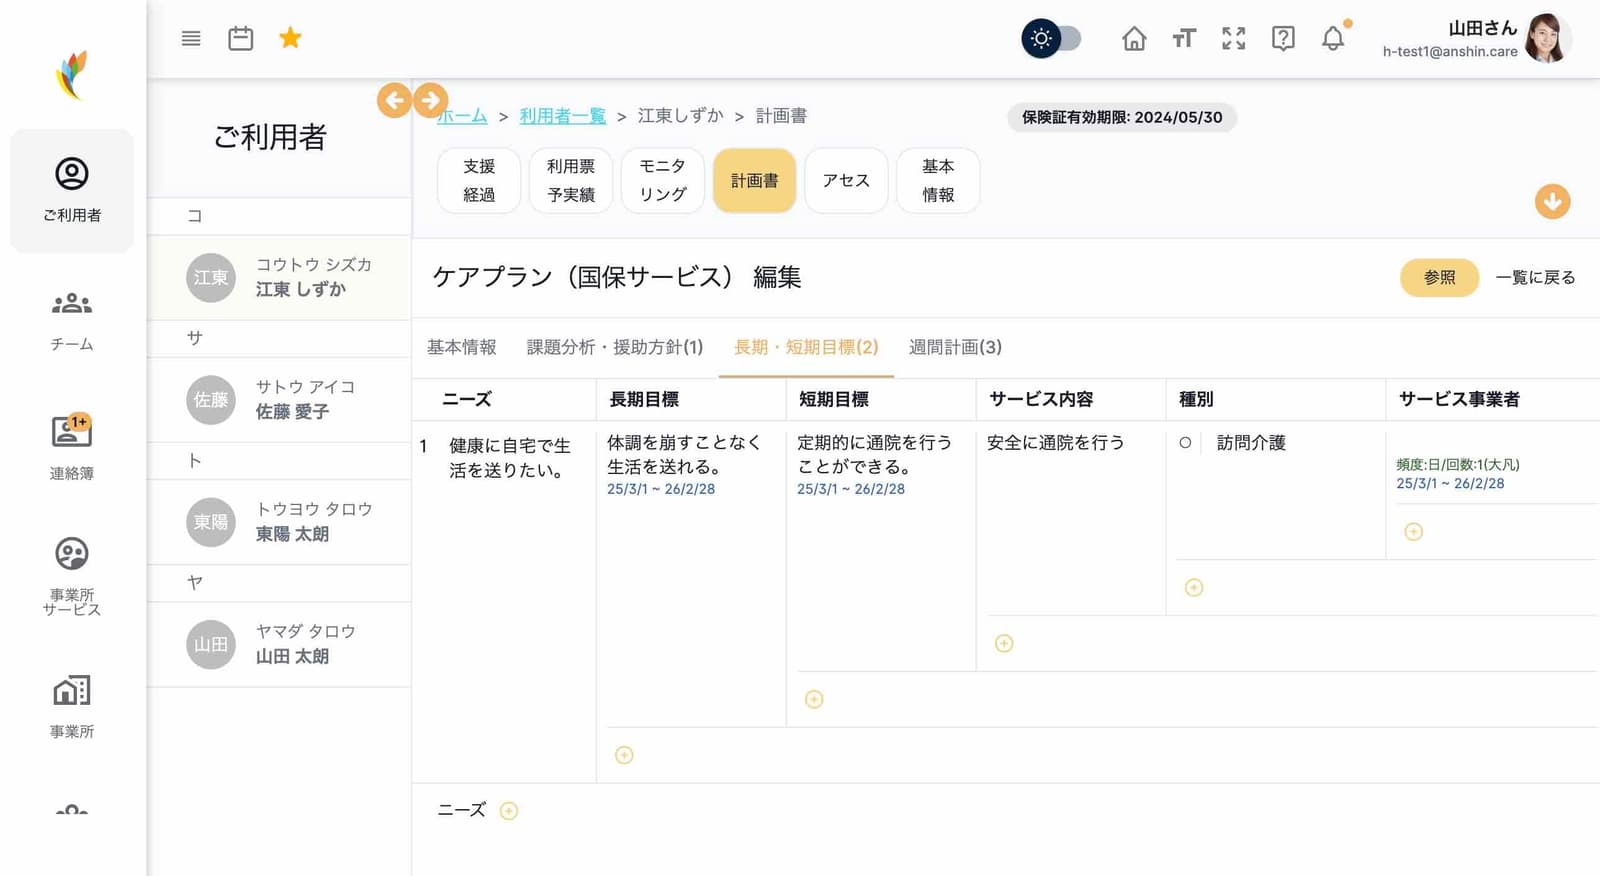Click plus icon under サービス内容 column
Viewport: 1600px width, 876px height.
tap(1004, 644)
